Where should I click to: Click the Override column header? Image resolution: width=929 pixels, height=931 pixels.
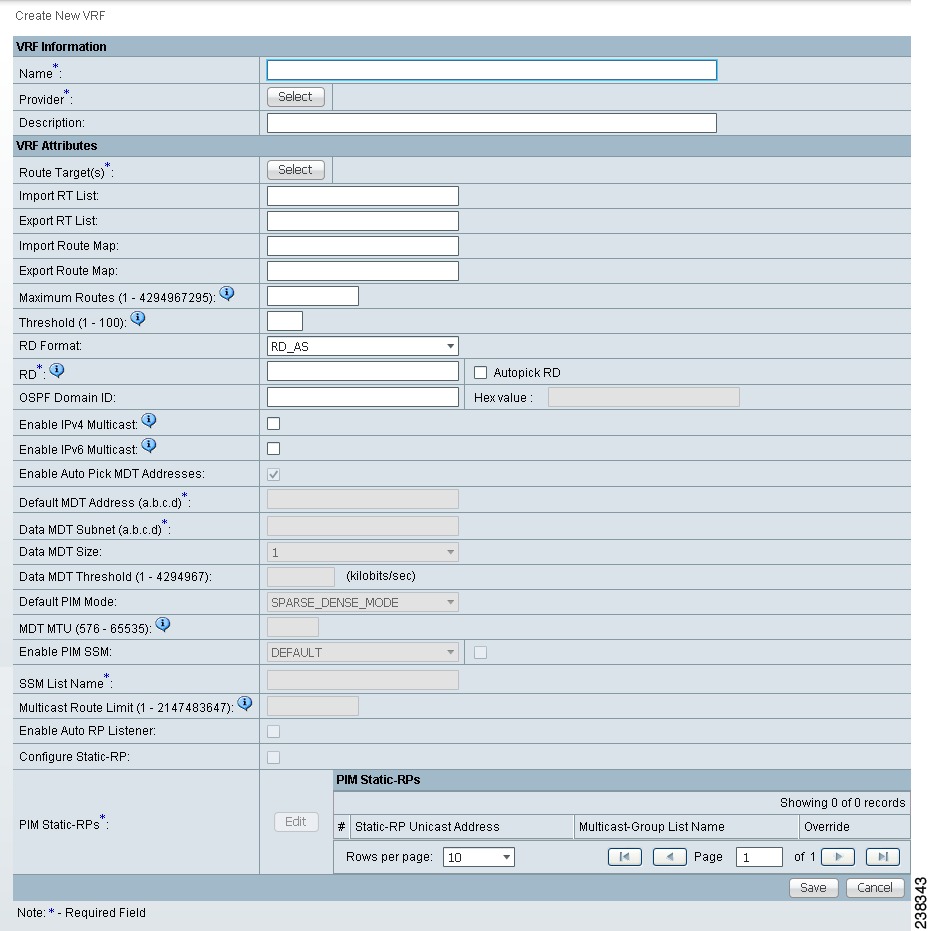855,826
